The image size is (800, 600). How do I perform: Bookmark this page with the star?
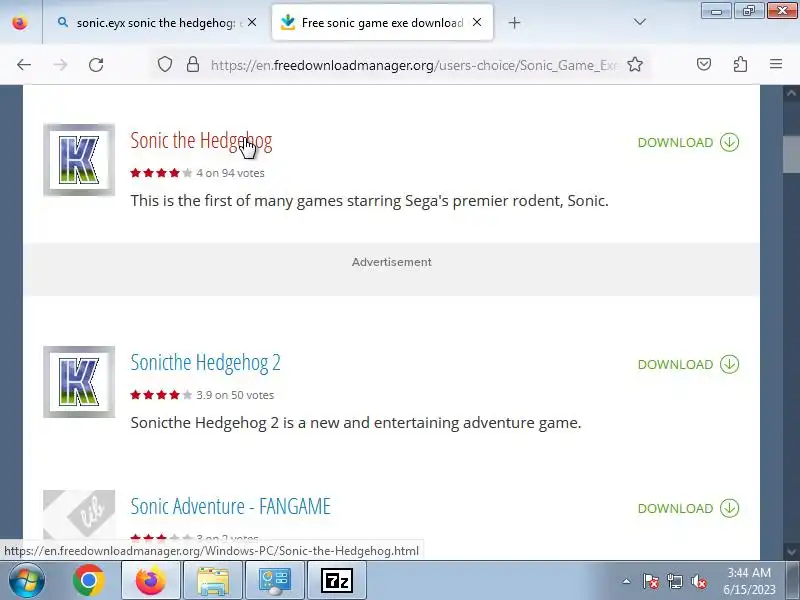635,65
